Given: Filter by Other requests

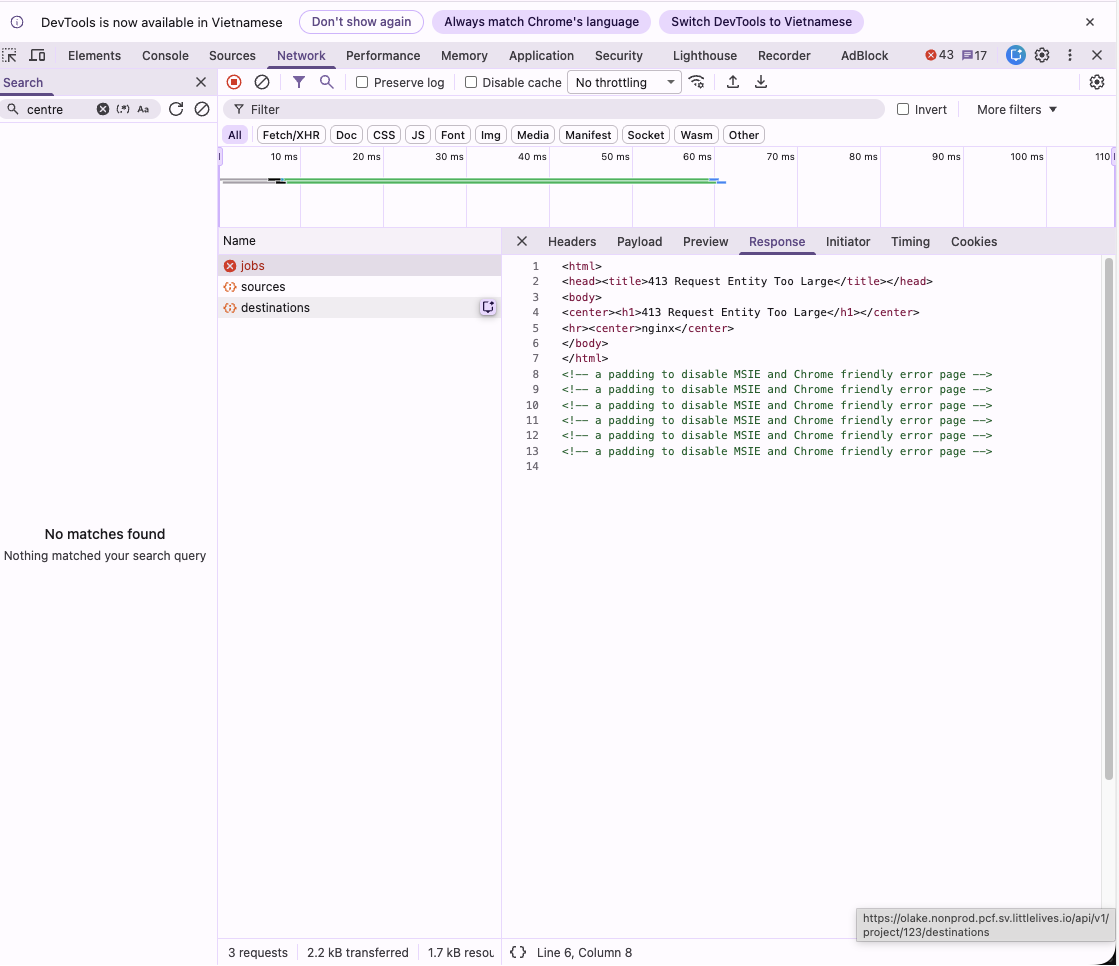Looking at the screenshot, I should [x=744, y=135].
